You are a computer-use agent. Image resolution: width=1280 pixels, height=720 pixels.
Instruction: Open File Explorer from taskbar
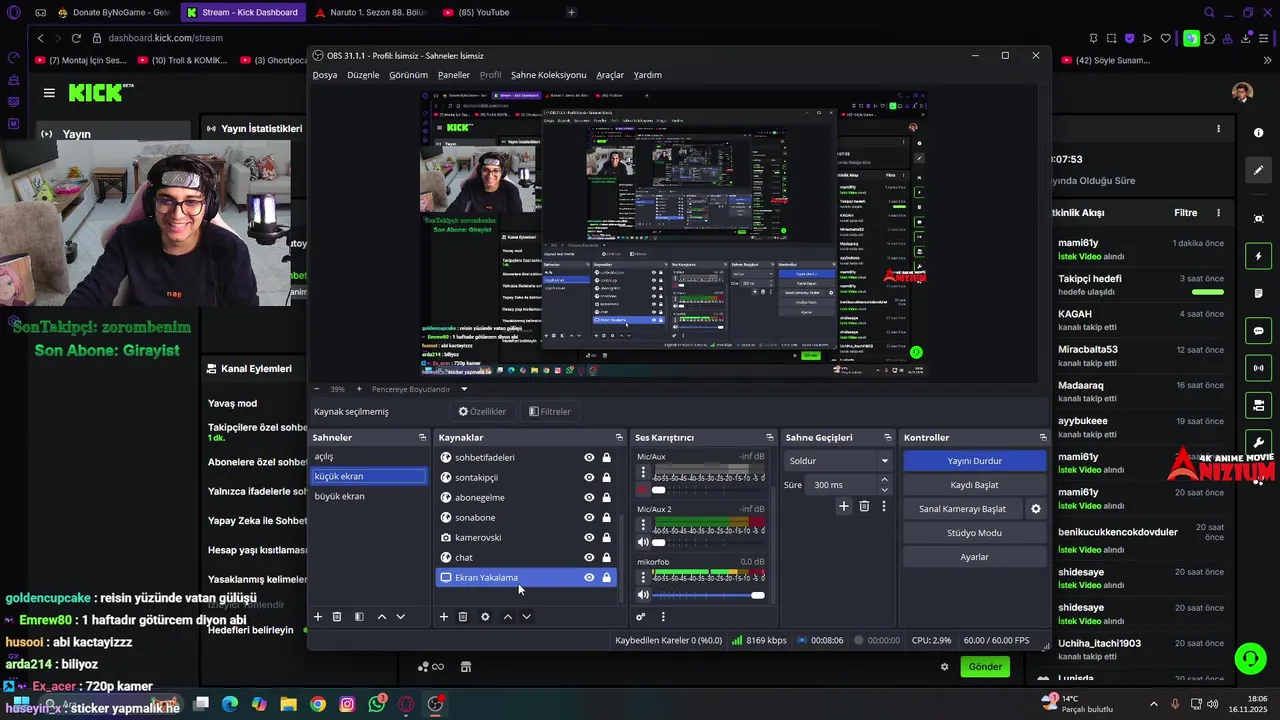point(288,704)
